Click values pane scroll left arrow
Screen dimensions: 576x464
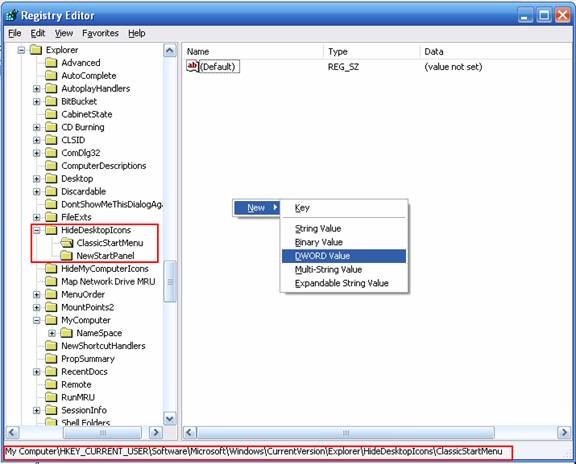[190, 432]
